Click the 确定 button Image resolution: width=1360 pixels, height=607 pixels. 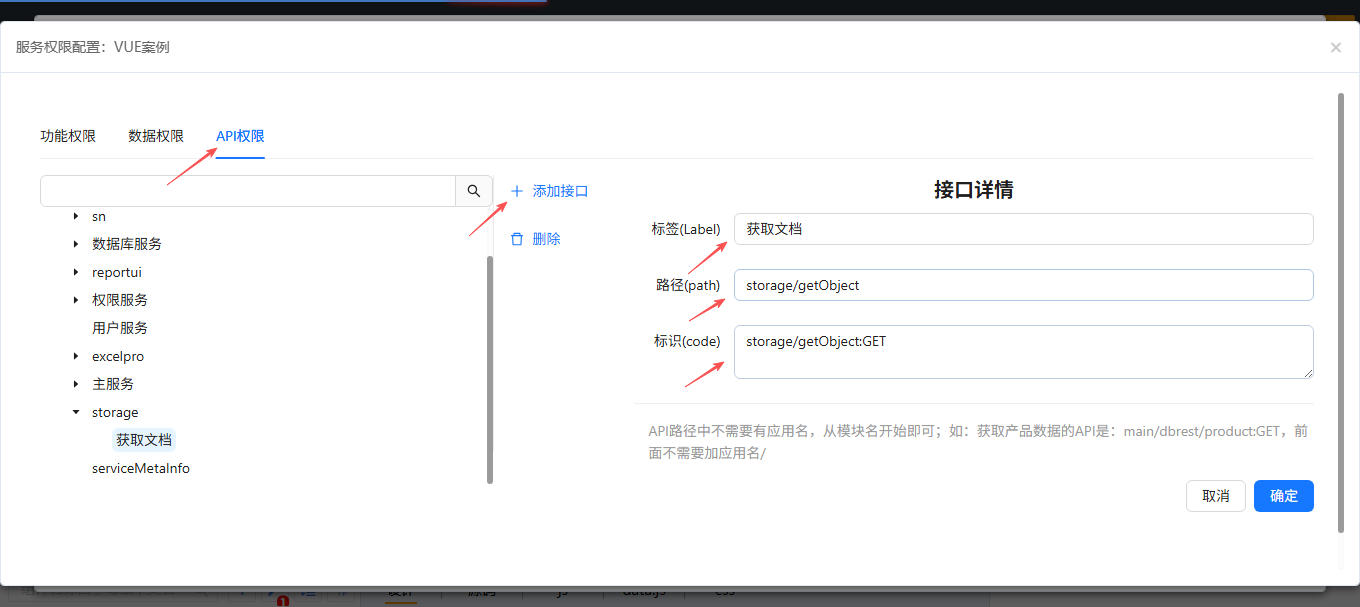1283,496
